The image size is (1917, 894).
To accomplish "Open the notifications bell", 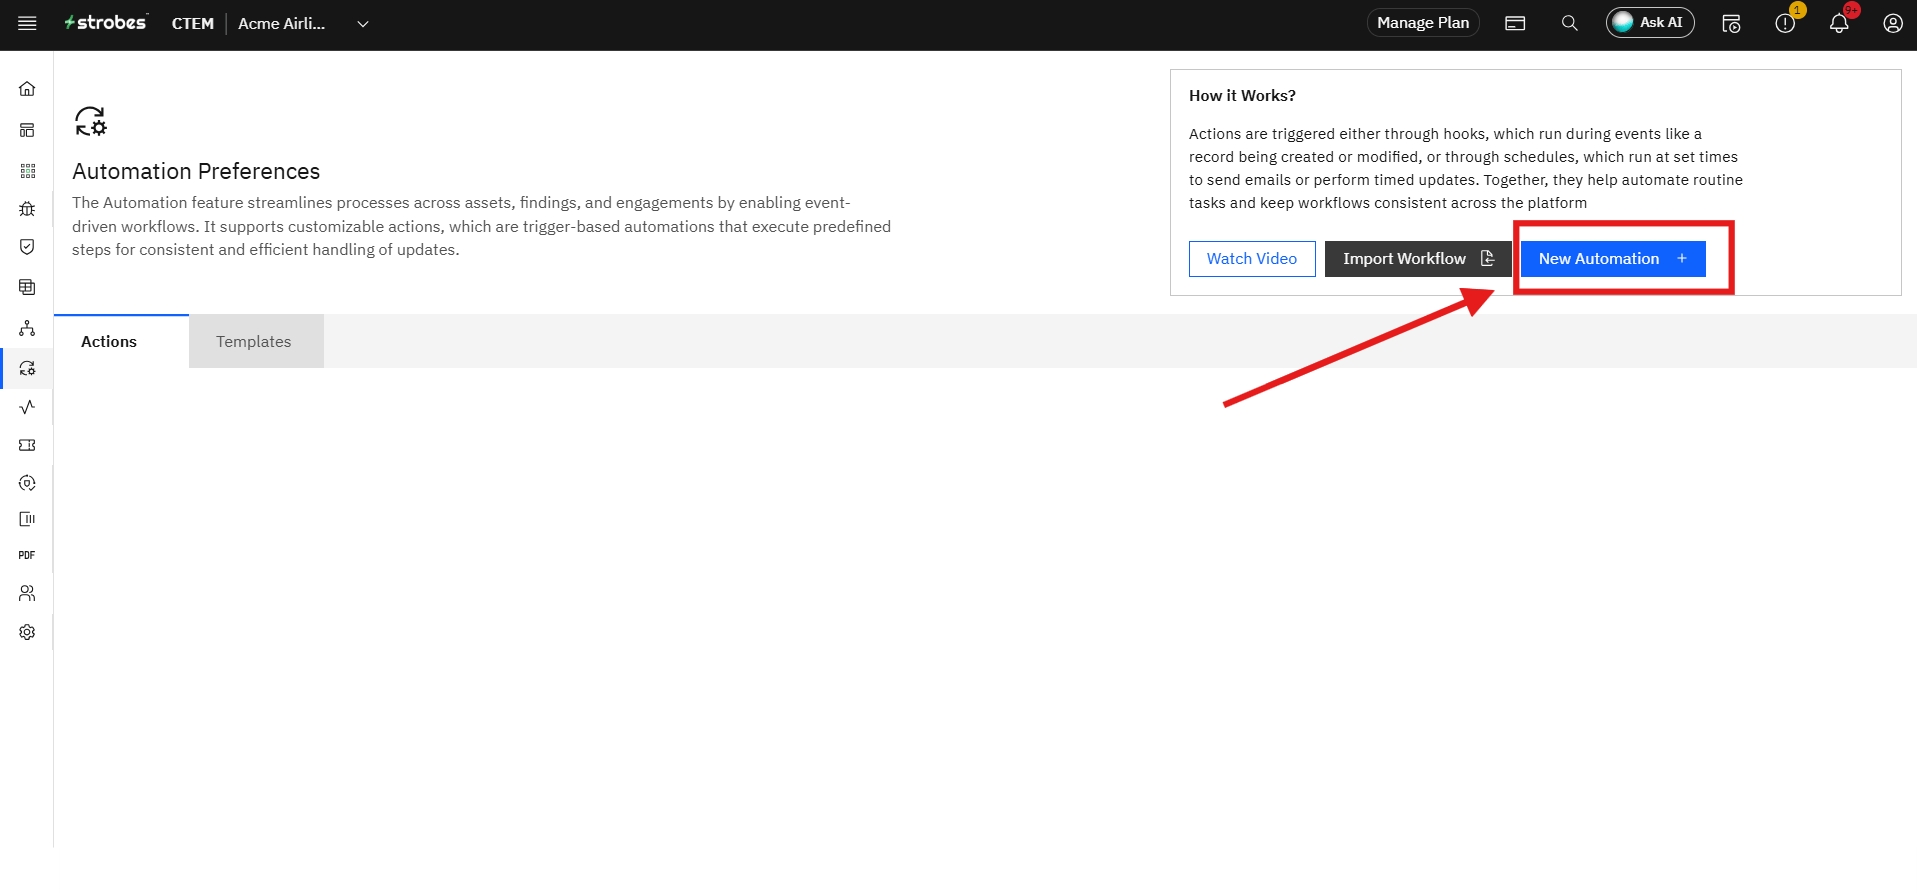I will pyautogui.click(x=1839, y=23).
